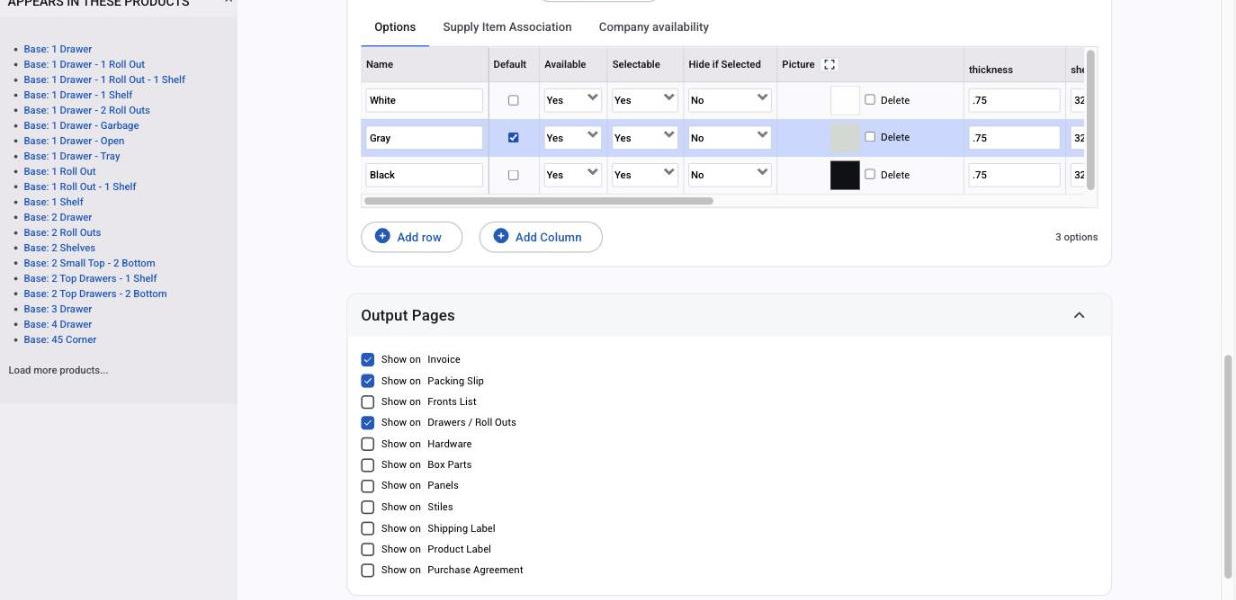
Task: Enable Show on Product Label
Action: tap(367, 549)
